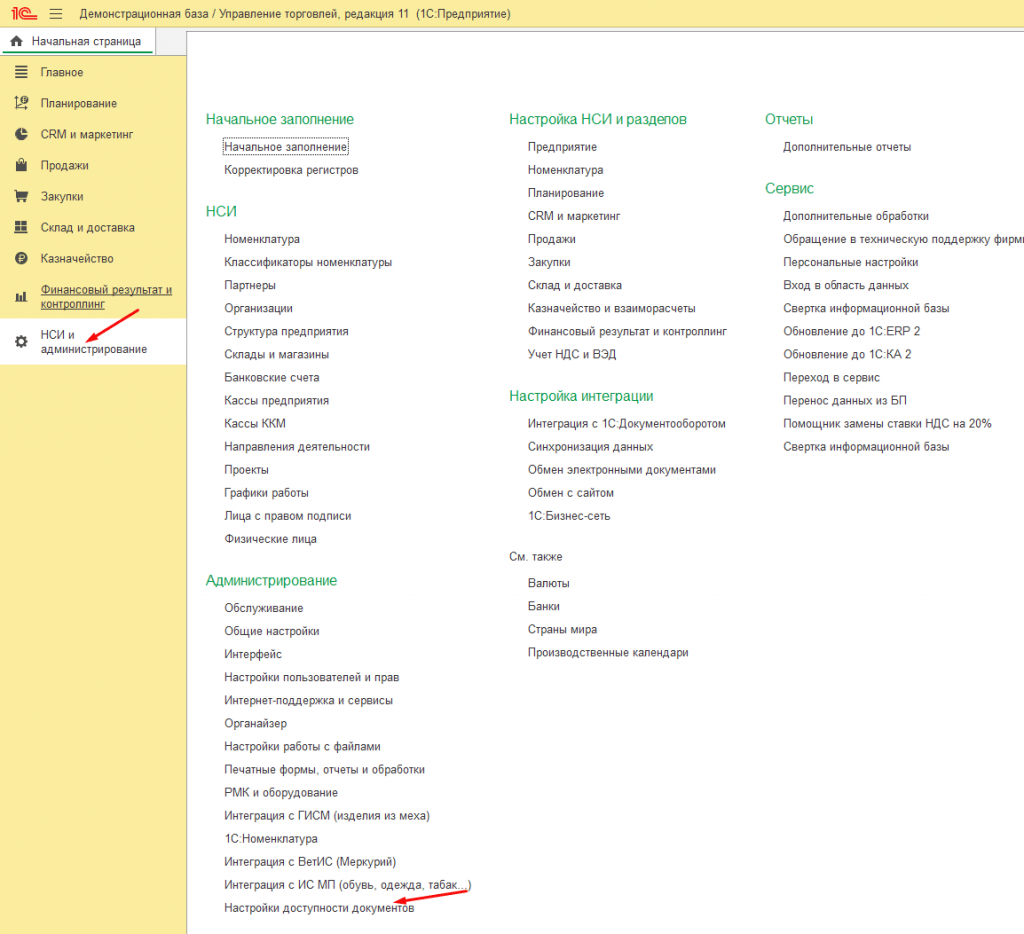Screen dimensions: 1024x934
Task: Open Закупки in the sidebar
Action: [x=62, y=197]
